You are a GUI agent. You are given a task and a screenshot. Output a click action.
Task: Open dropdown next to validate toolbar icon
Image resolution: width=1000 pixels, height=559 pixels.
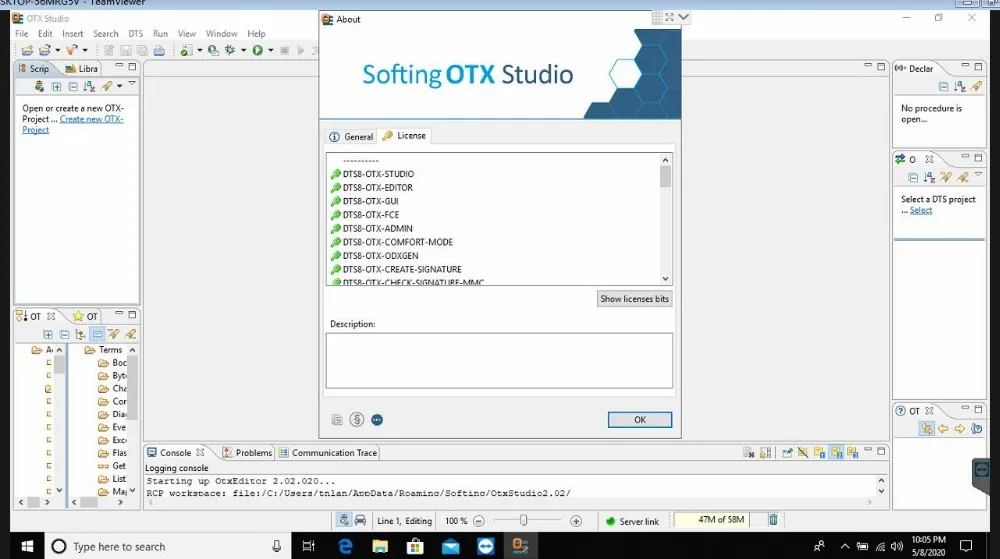click(200, 50)
